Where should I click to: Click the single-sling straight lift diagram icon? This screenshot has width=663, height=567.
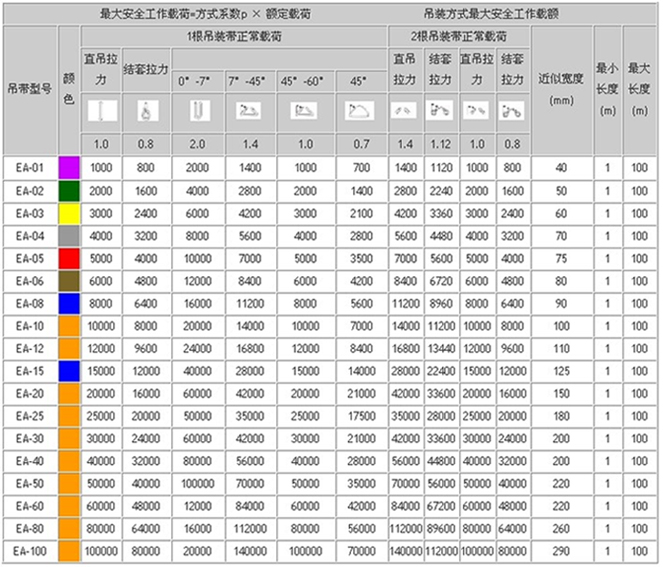click(x=102, y=111)
